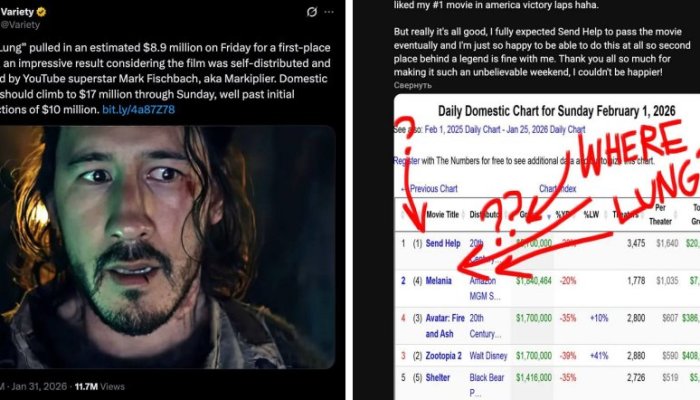The width and height of the screenshot is (700, 400).
Task: Click the previous rank (5) in the Shelter row
Action: click(x=417, y=378)
